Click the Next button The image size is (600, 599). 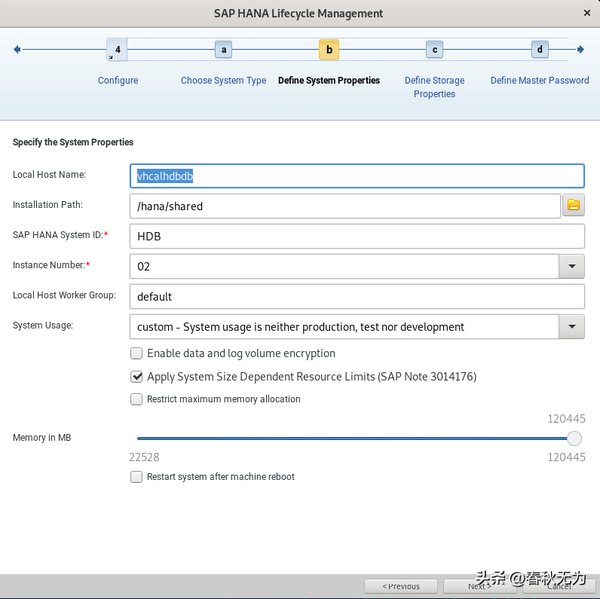pyautogui.click(x=480, y=586)
